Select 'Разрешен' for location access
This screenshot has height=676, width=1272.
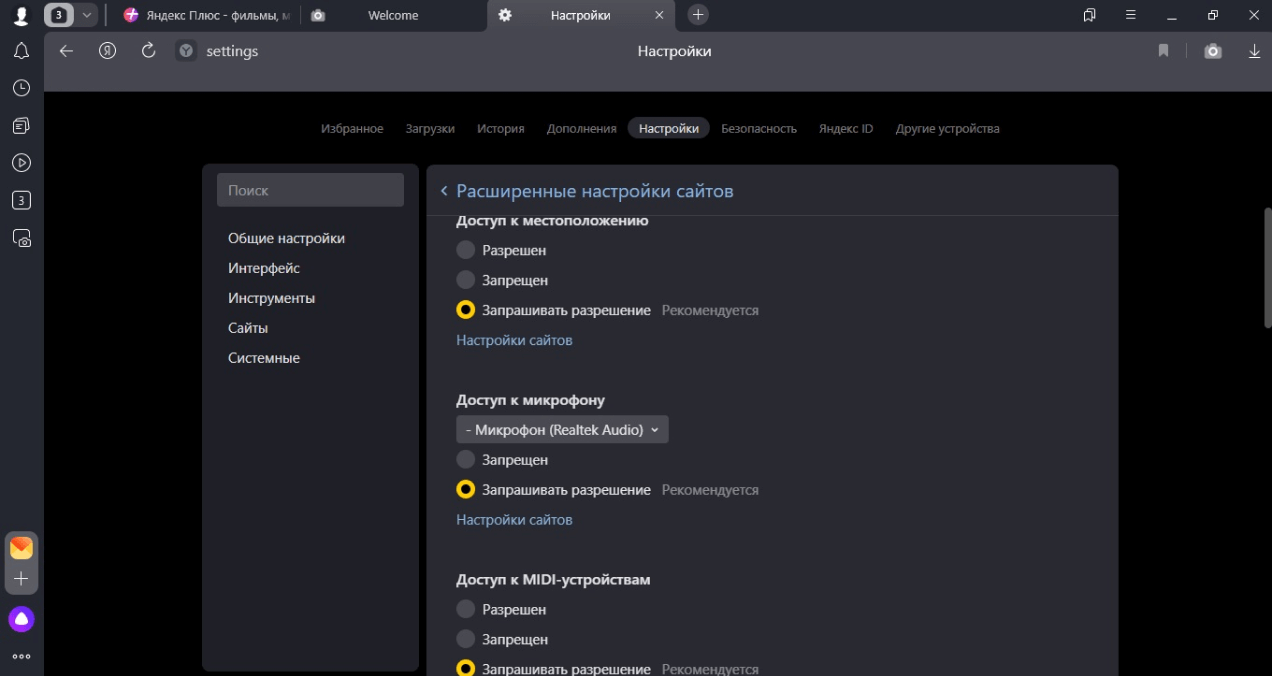466,250
